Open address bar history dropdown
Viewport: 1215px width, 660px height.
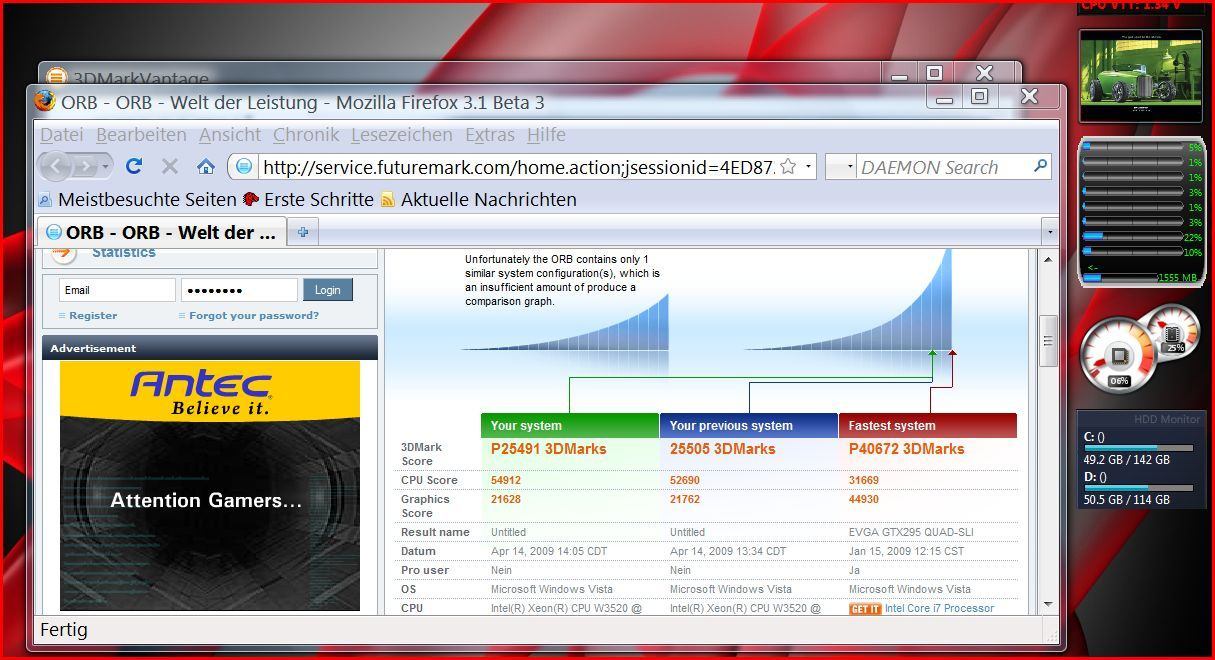point(808,167)
